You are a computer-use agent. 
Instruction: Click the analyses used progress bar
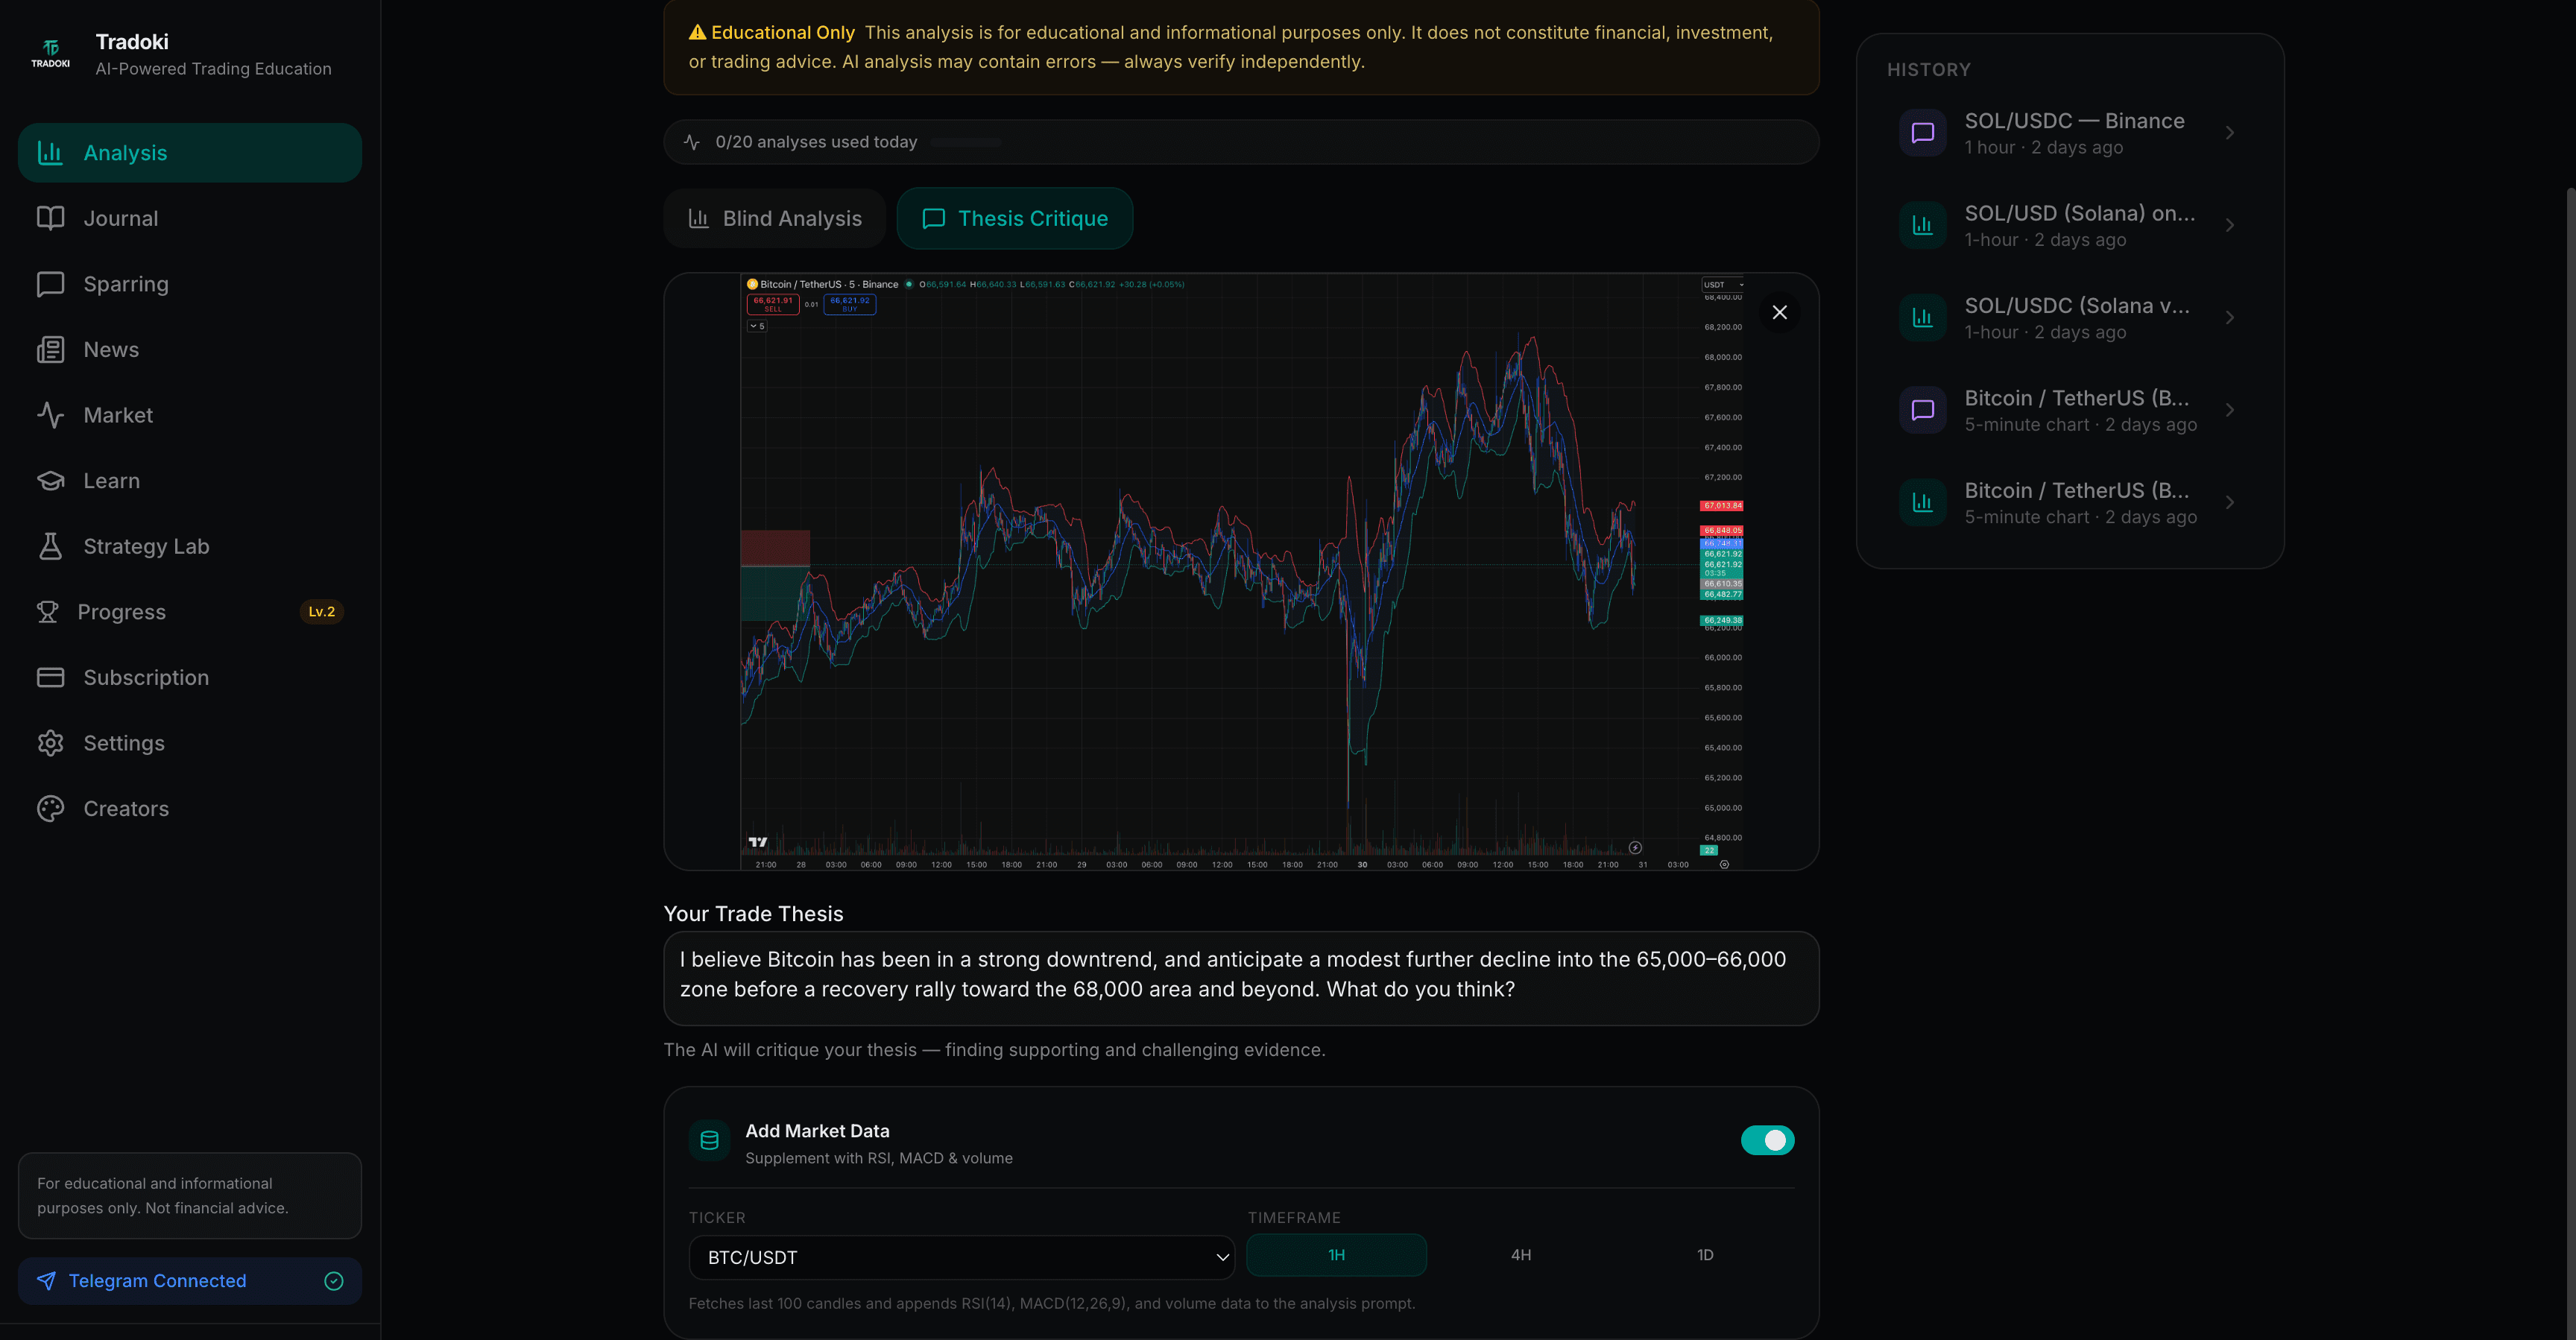pyautogui.click(x=965, y=142)
